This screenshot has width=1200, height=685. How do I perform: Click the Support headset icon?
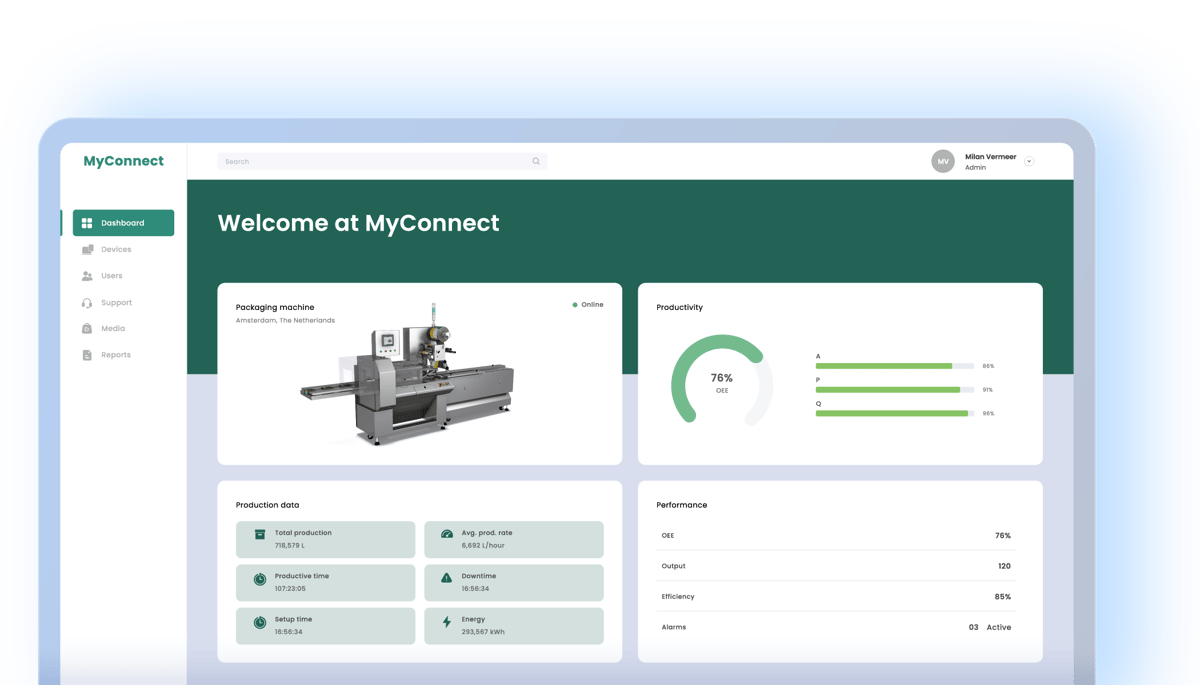pyautogui.click(x=87, y=303)
